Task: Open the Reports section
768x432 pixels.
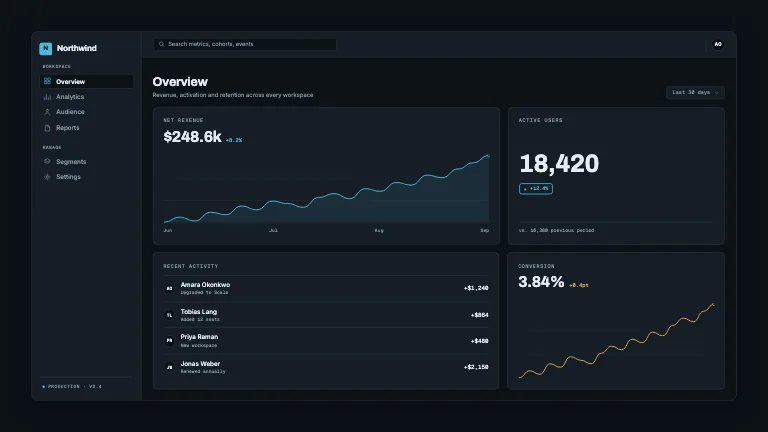Action: [86, 128]
